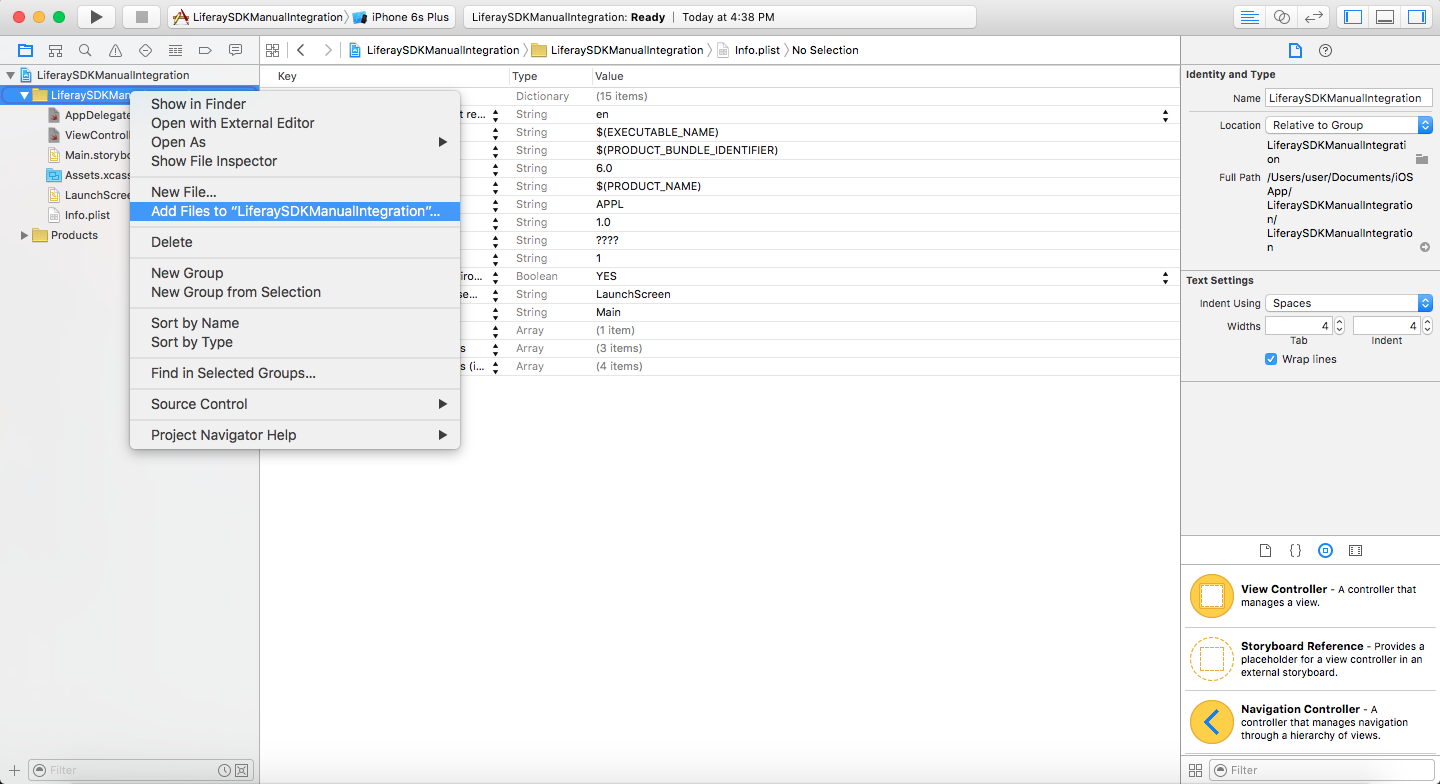The width and height of the screenshot is (1440, 784).
Task: Go forward in editor history
Action: point(327,50)
